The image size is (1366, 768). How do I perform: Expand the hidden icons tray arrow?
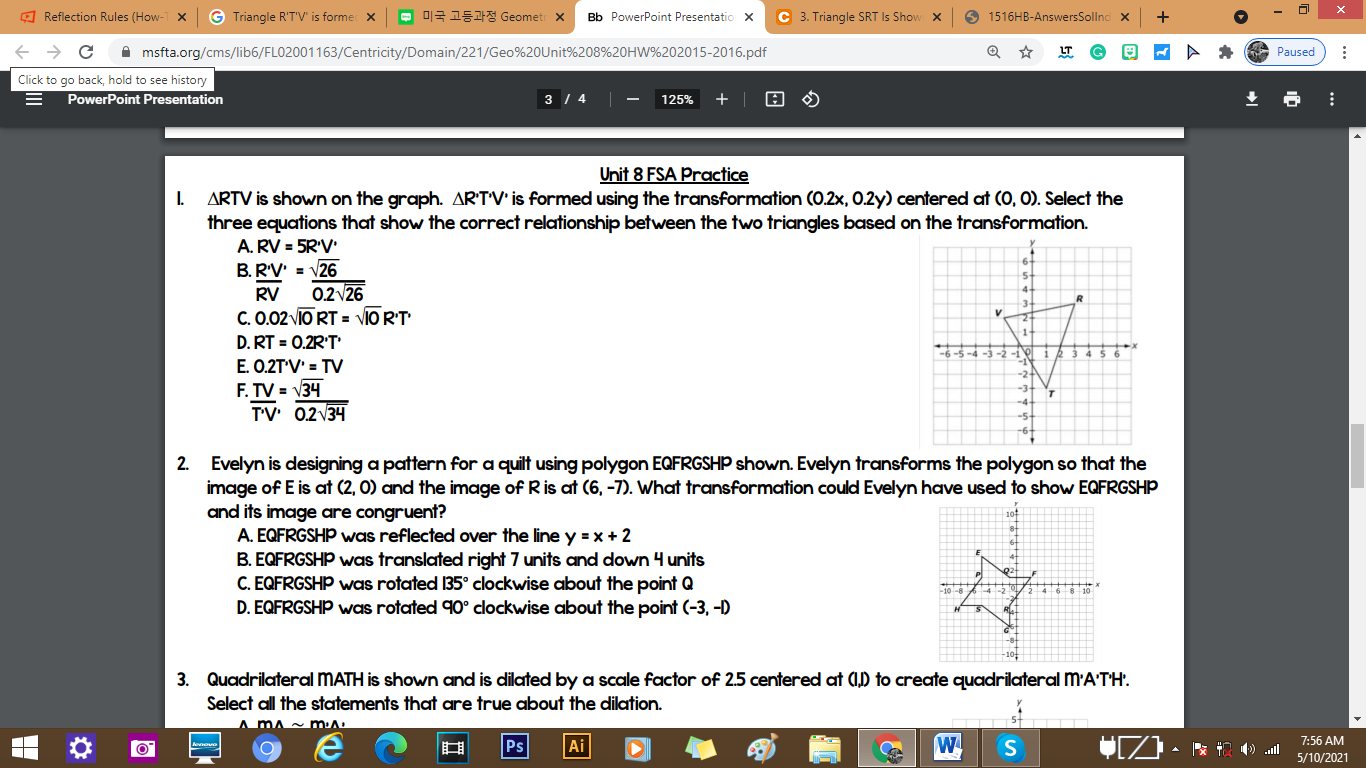click(x=1173, y=747)
